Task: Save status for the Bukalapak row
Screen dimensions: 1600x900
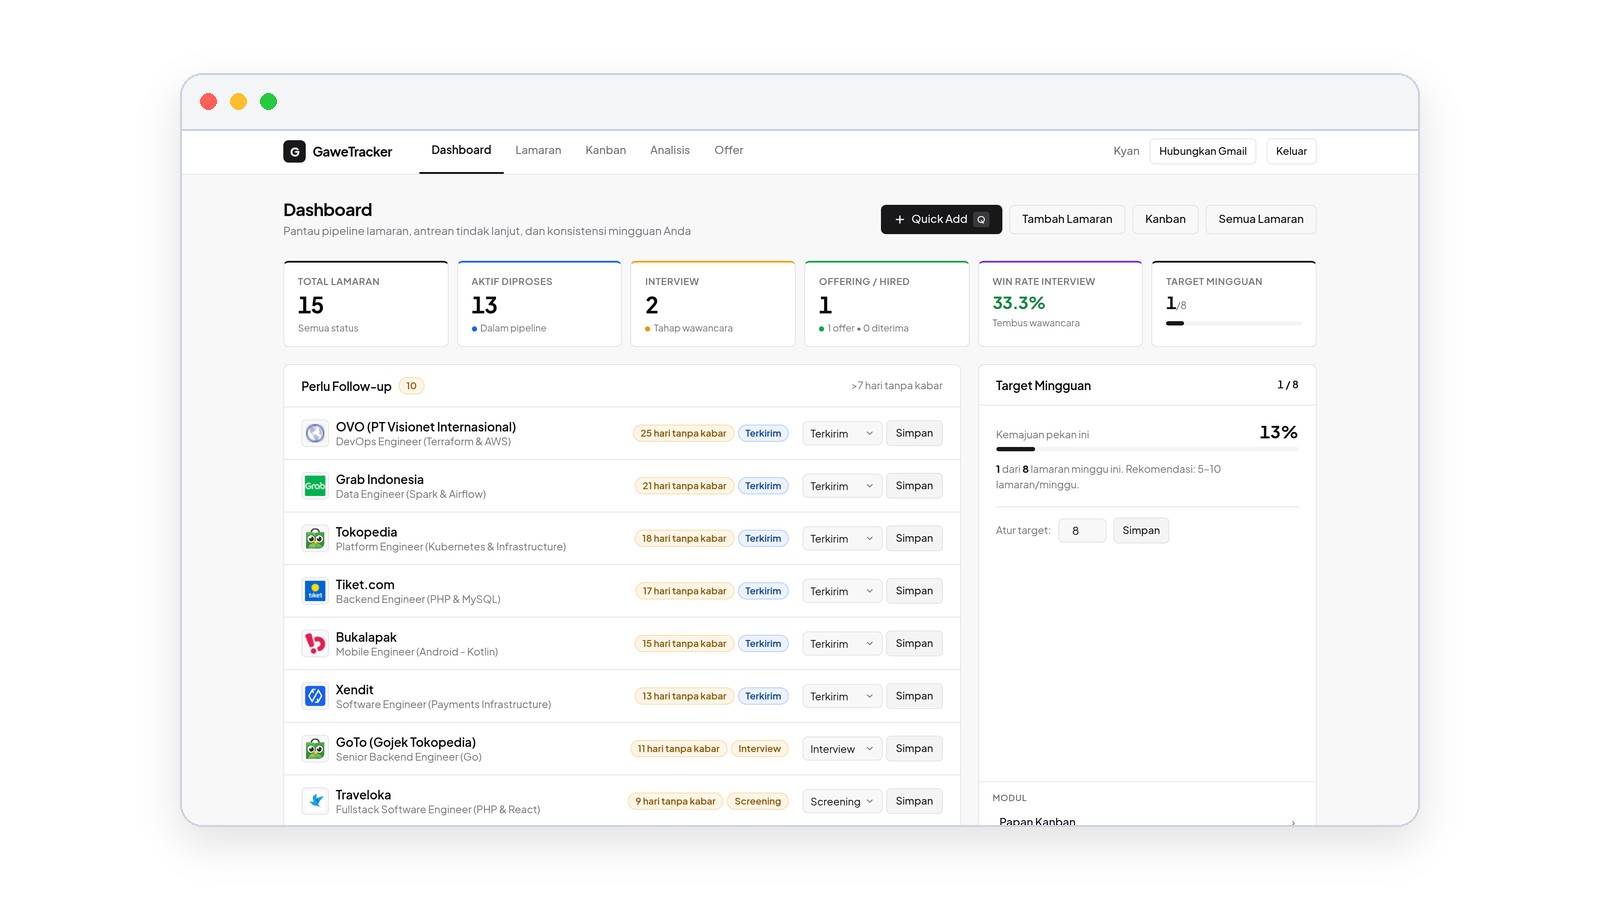Action: click(914, 643)
